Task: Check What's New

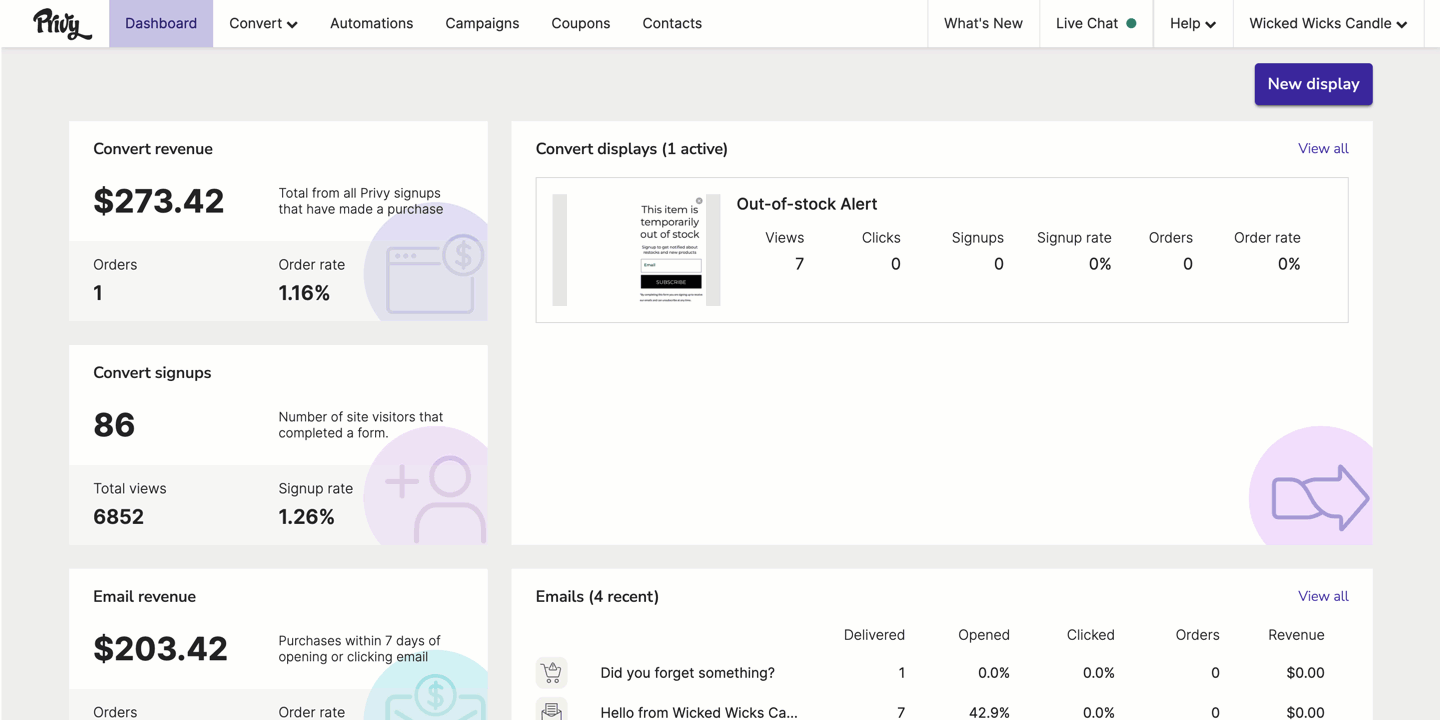Action: tap(983, 23)
